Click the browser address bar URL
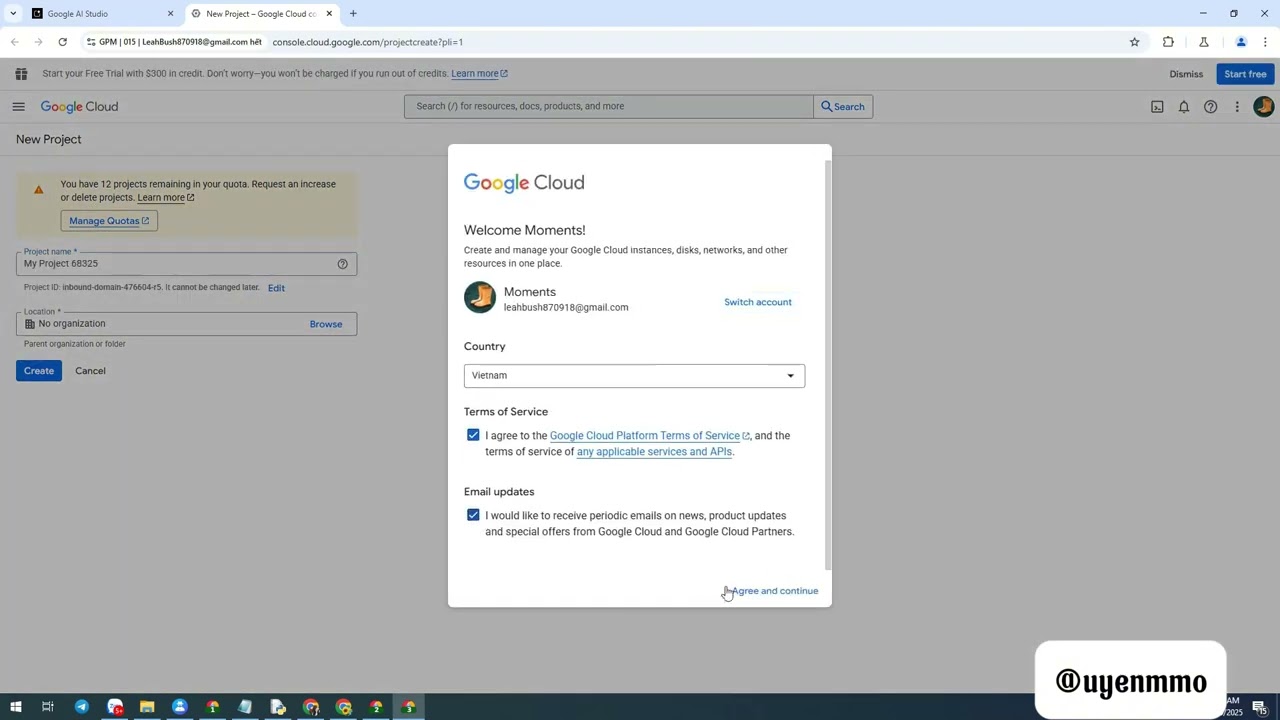The width and height of the screenshot is (1280, 720). point(368,42)
